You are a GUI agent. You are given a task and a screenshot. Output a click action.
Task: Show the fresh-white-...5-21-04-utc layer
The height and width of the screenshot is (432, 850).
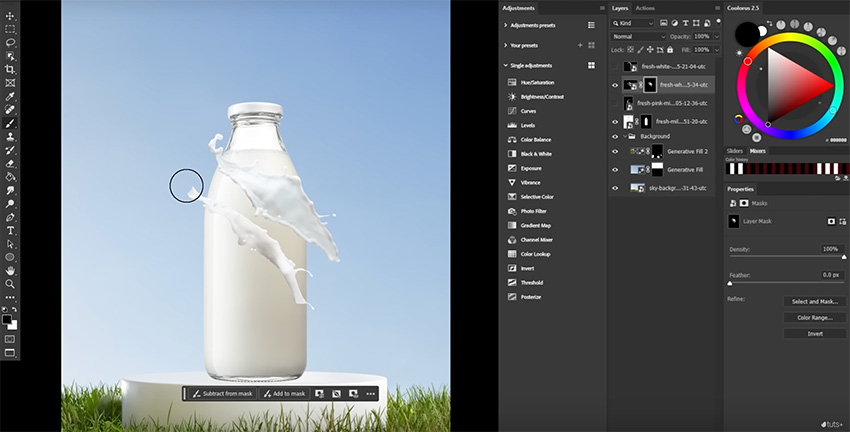click(x=615, y=67)
